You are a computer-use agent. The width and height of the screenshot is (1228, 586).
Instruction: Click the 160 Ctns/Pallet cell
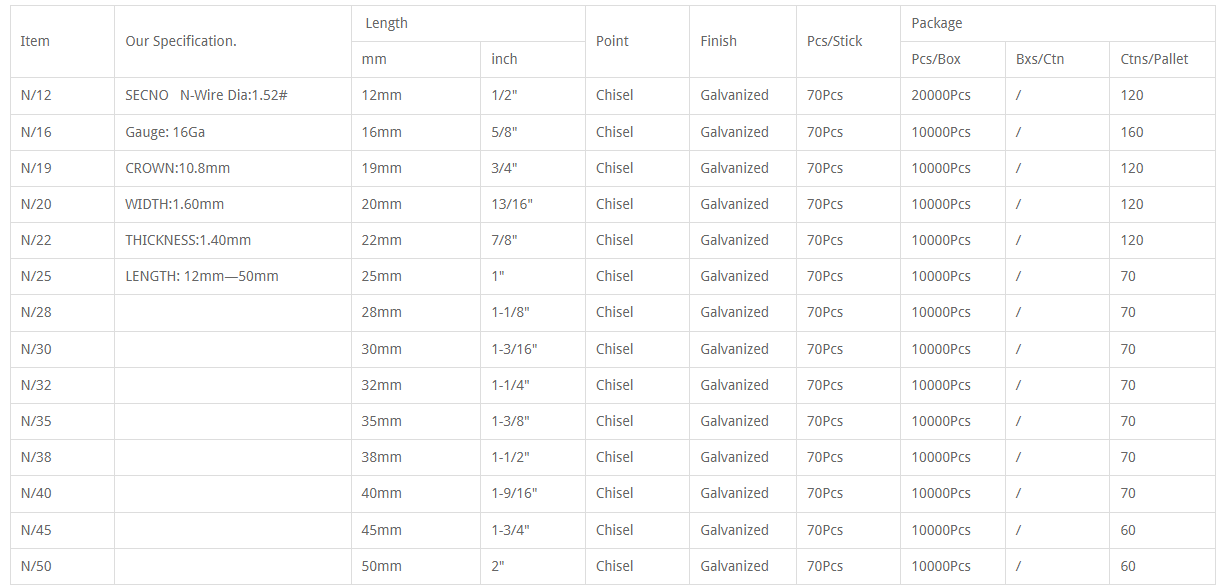(1162, 132)
